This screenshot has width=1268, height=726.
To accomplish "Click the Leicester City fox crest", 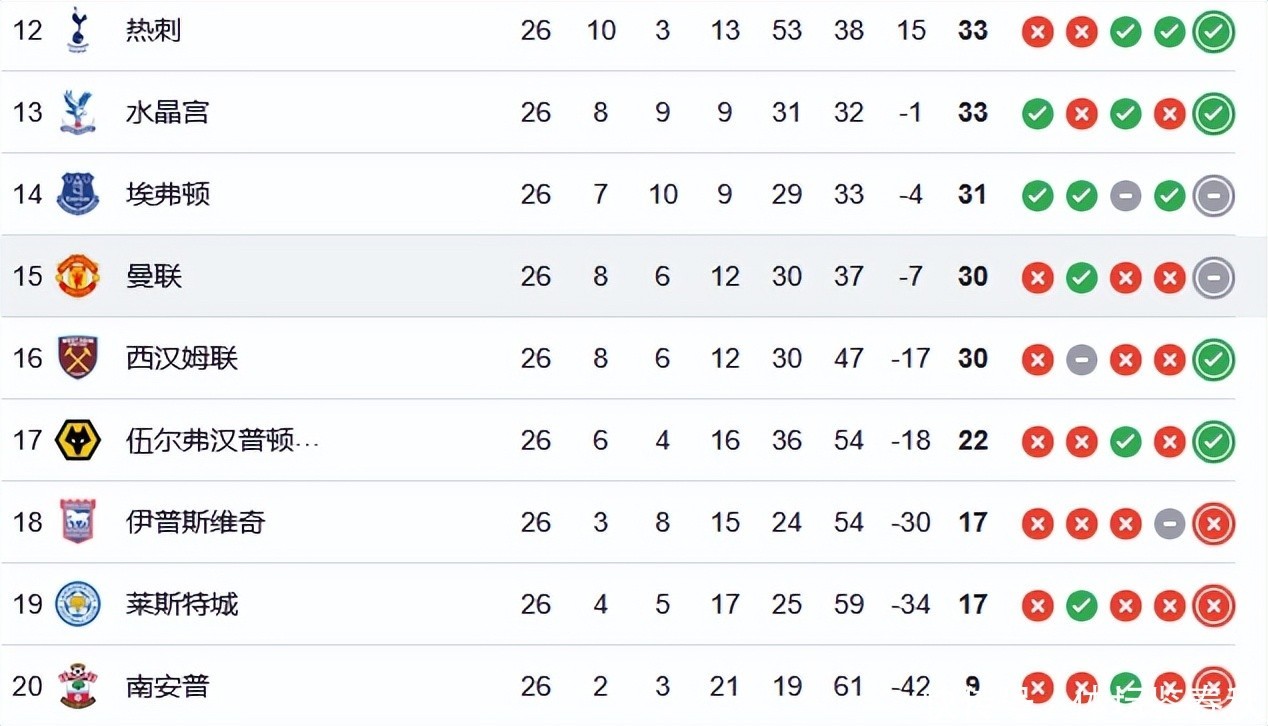I will [x=78, y=604].
